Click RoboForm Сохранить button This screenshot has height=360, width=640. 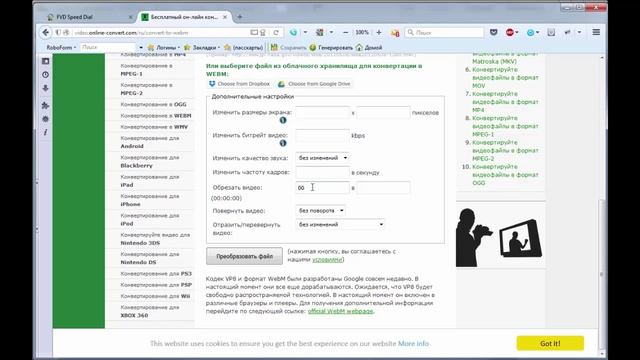click(288, 47)
